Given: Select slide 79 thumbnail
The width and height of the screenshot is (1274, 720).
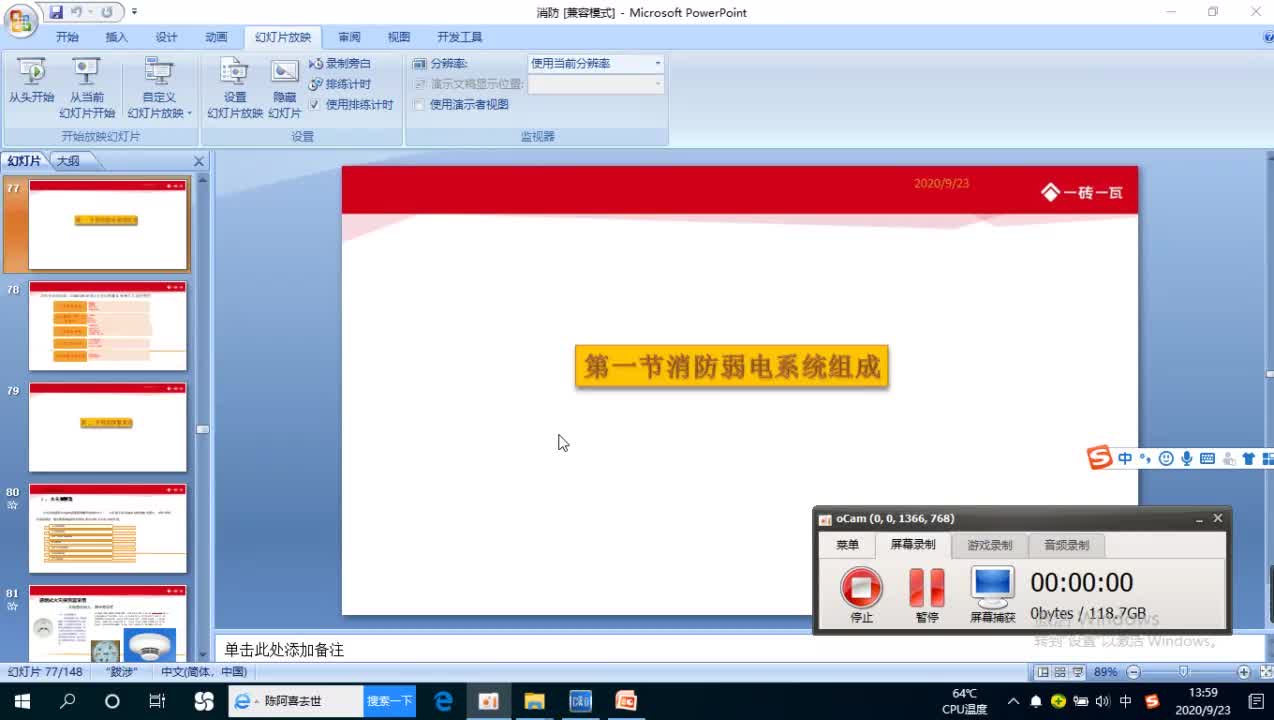Looking at the screenshot, I should click(x=108, y=427).
